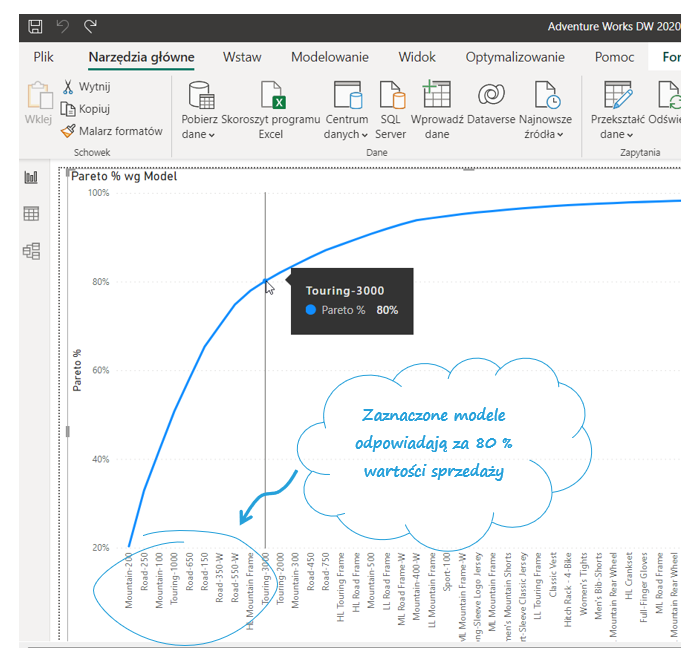Click the Undo arrow icon
This screenshot has height=653, width=697.
pyautogui.click(x=64, y=25)
